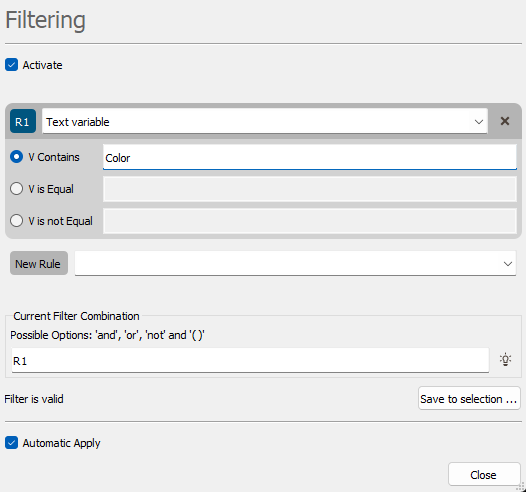Click Save to selection button
The height and width of the screenshot is (492, 526).
tap(469, 398)
